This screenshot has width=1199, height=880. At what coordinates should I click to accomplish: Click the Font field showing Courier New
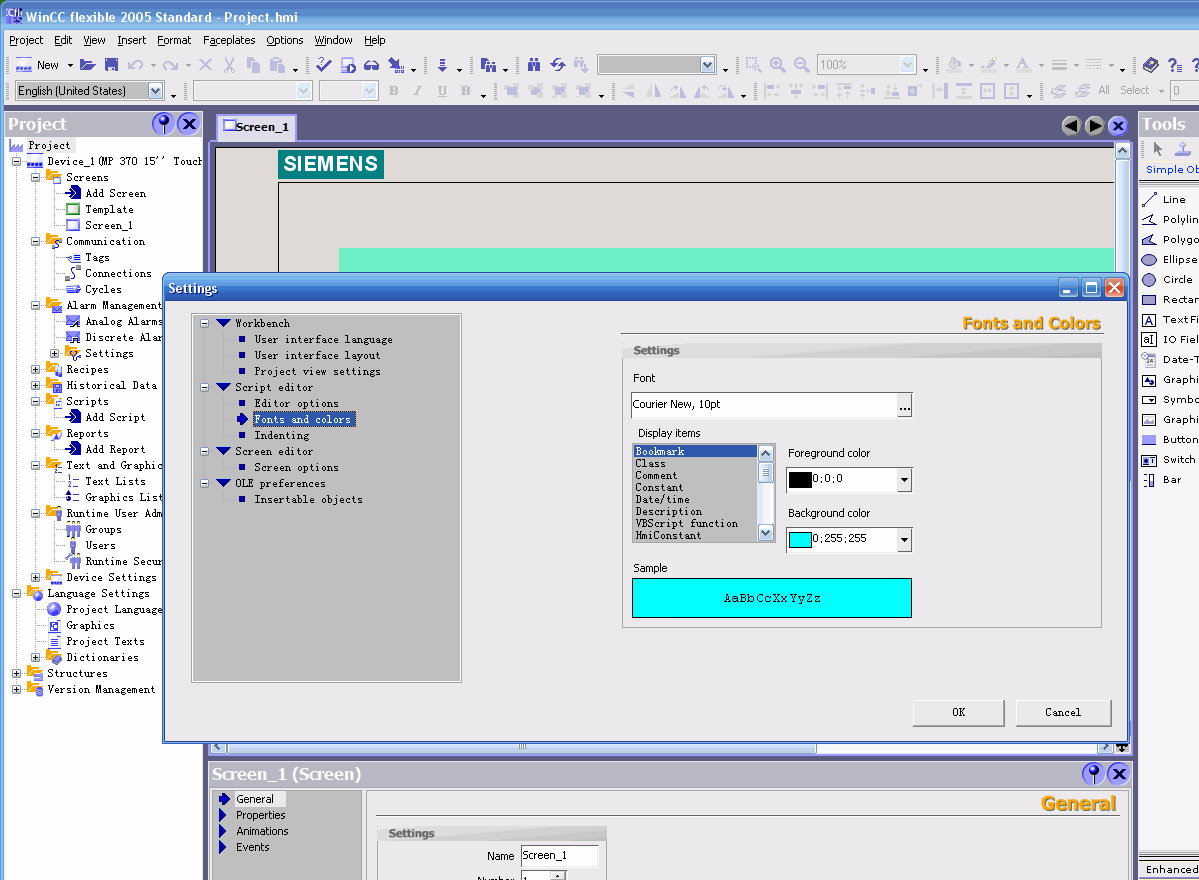click(764, 404)
